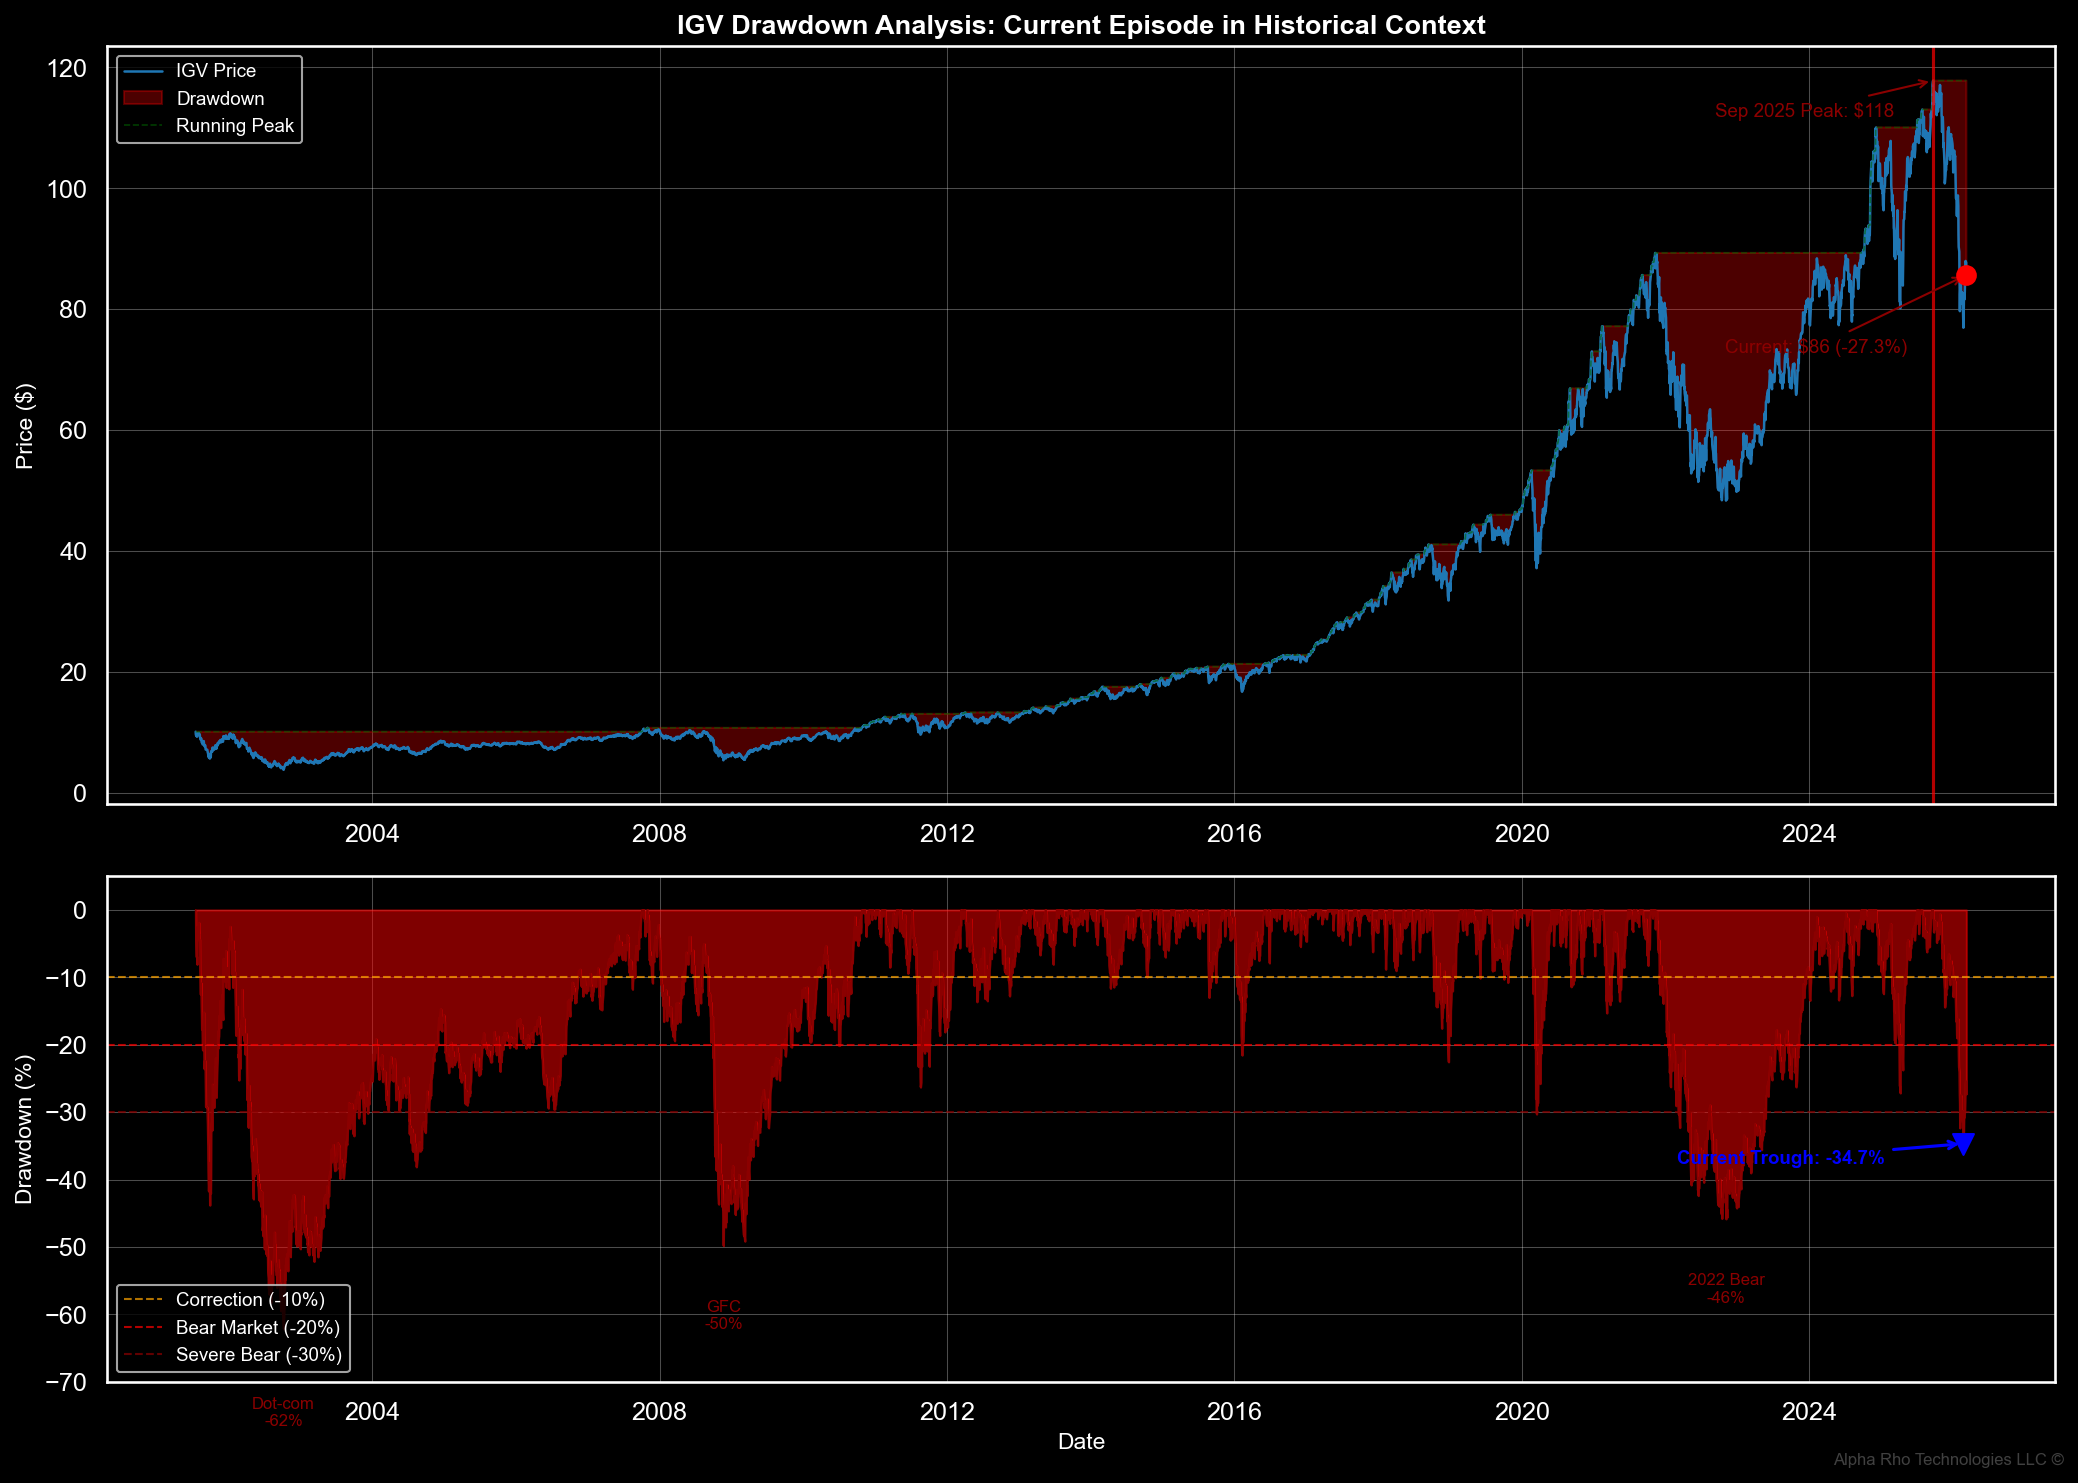Click the GFC -50% annotation
This screenshot has width=2078, height=1483.
point(723,1315)
